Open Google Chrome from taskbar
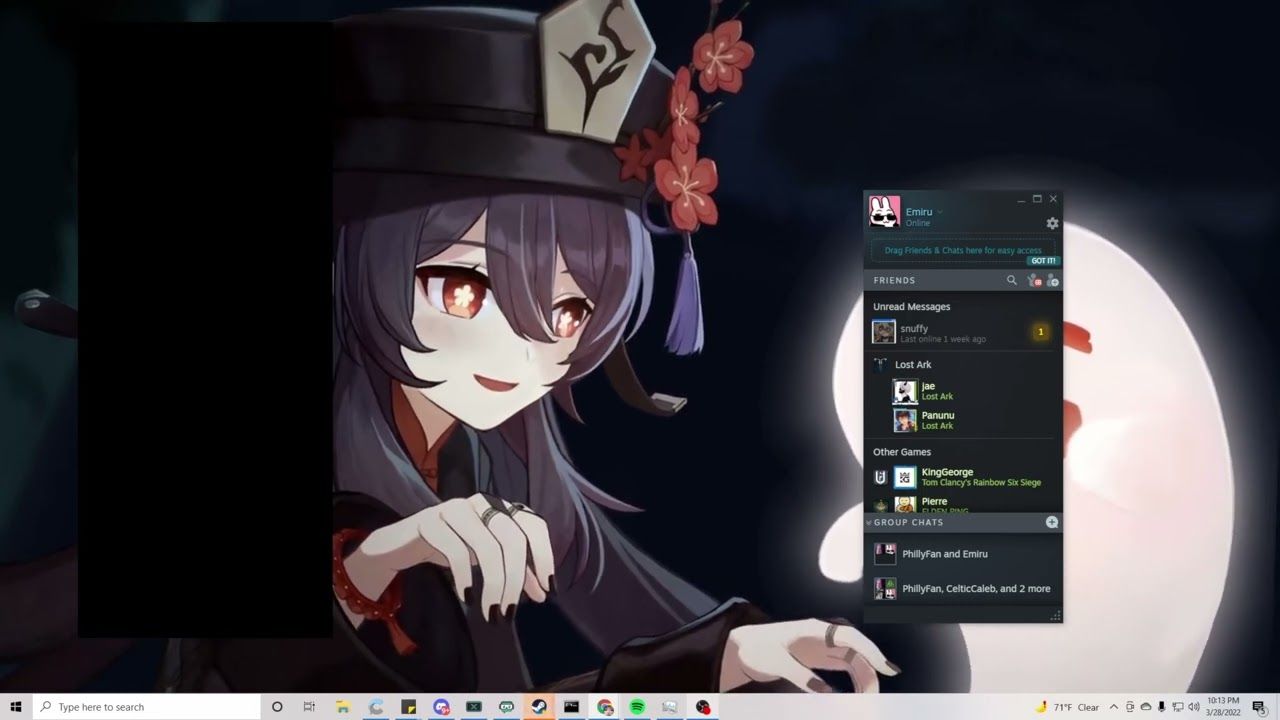This screenshot has width=1280, height=720. (605, 707)
